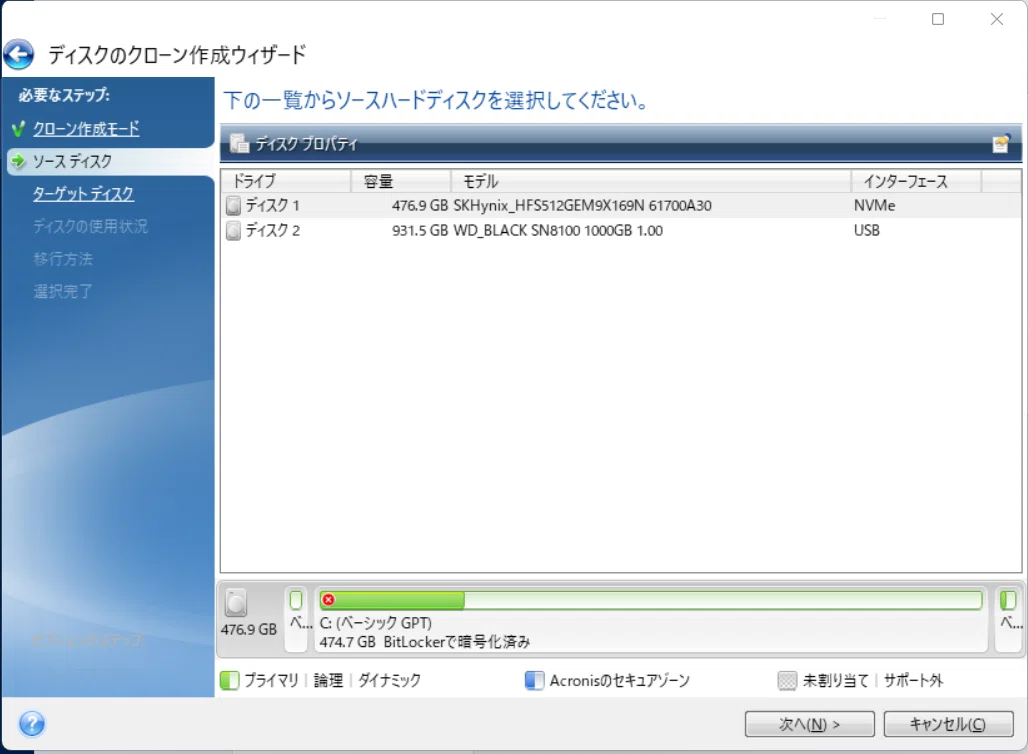This screenshot has width=1028, height=754.
Task: Close the clone wizard window
Action: [x=997, y=19]
